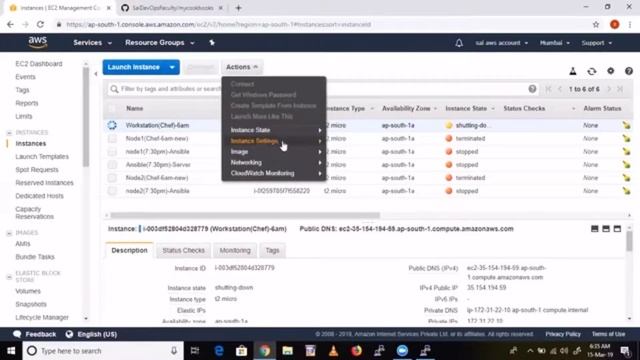This screenshot has height=360, width=640.
Task: Click the flask experiments icon
Action: [x=573, y=71]
